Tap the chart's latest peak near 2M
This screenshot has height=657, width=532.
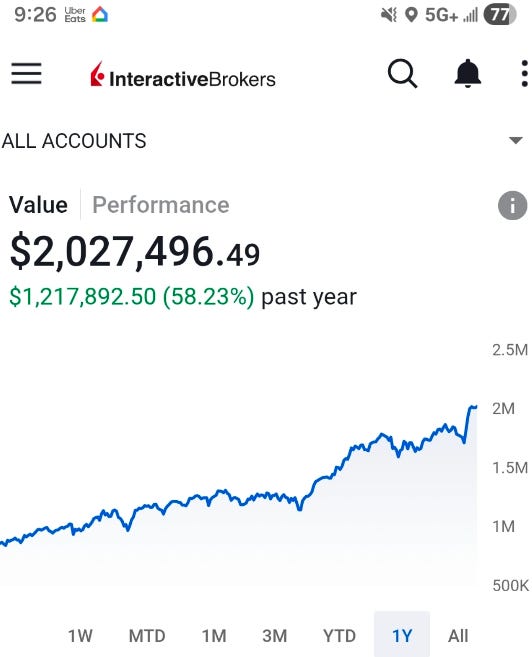coord(473,406)
